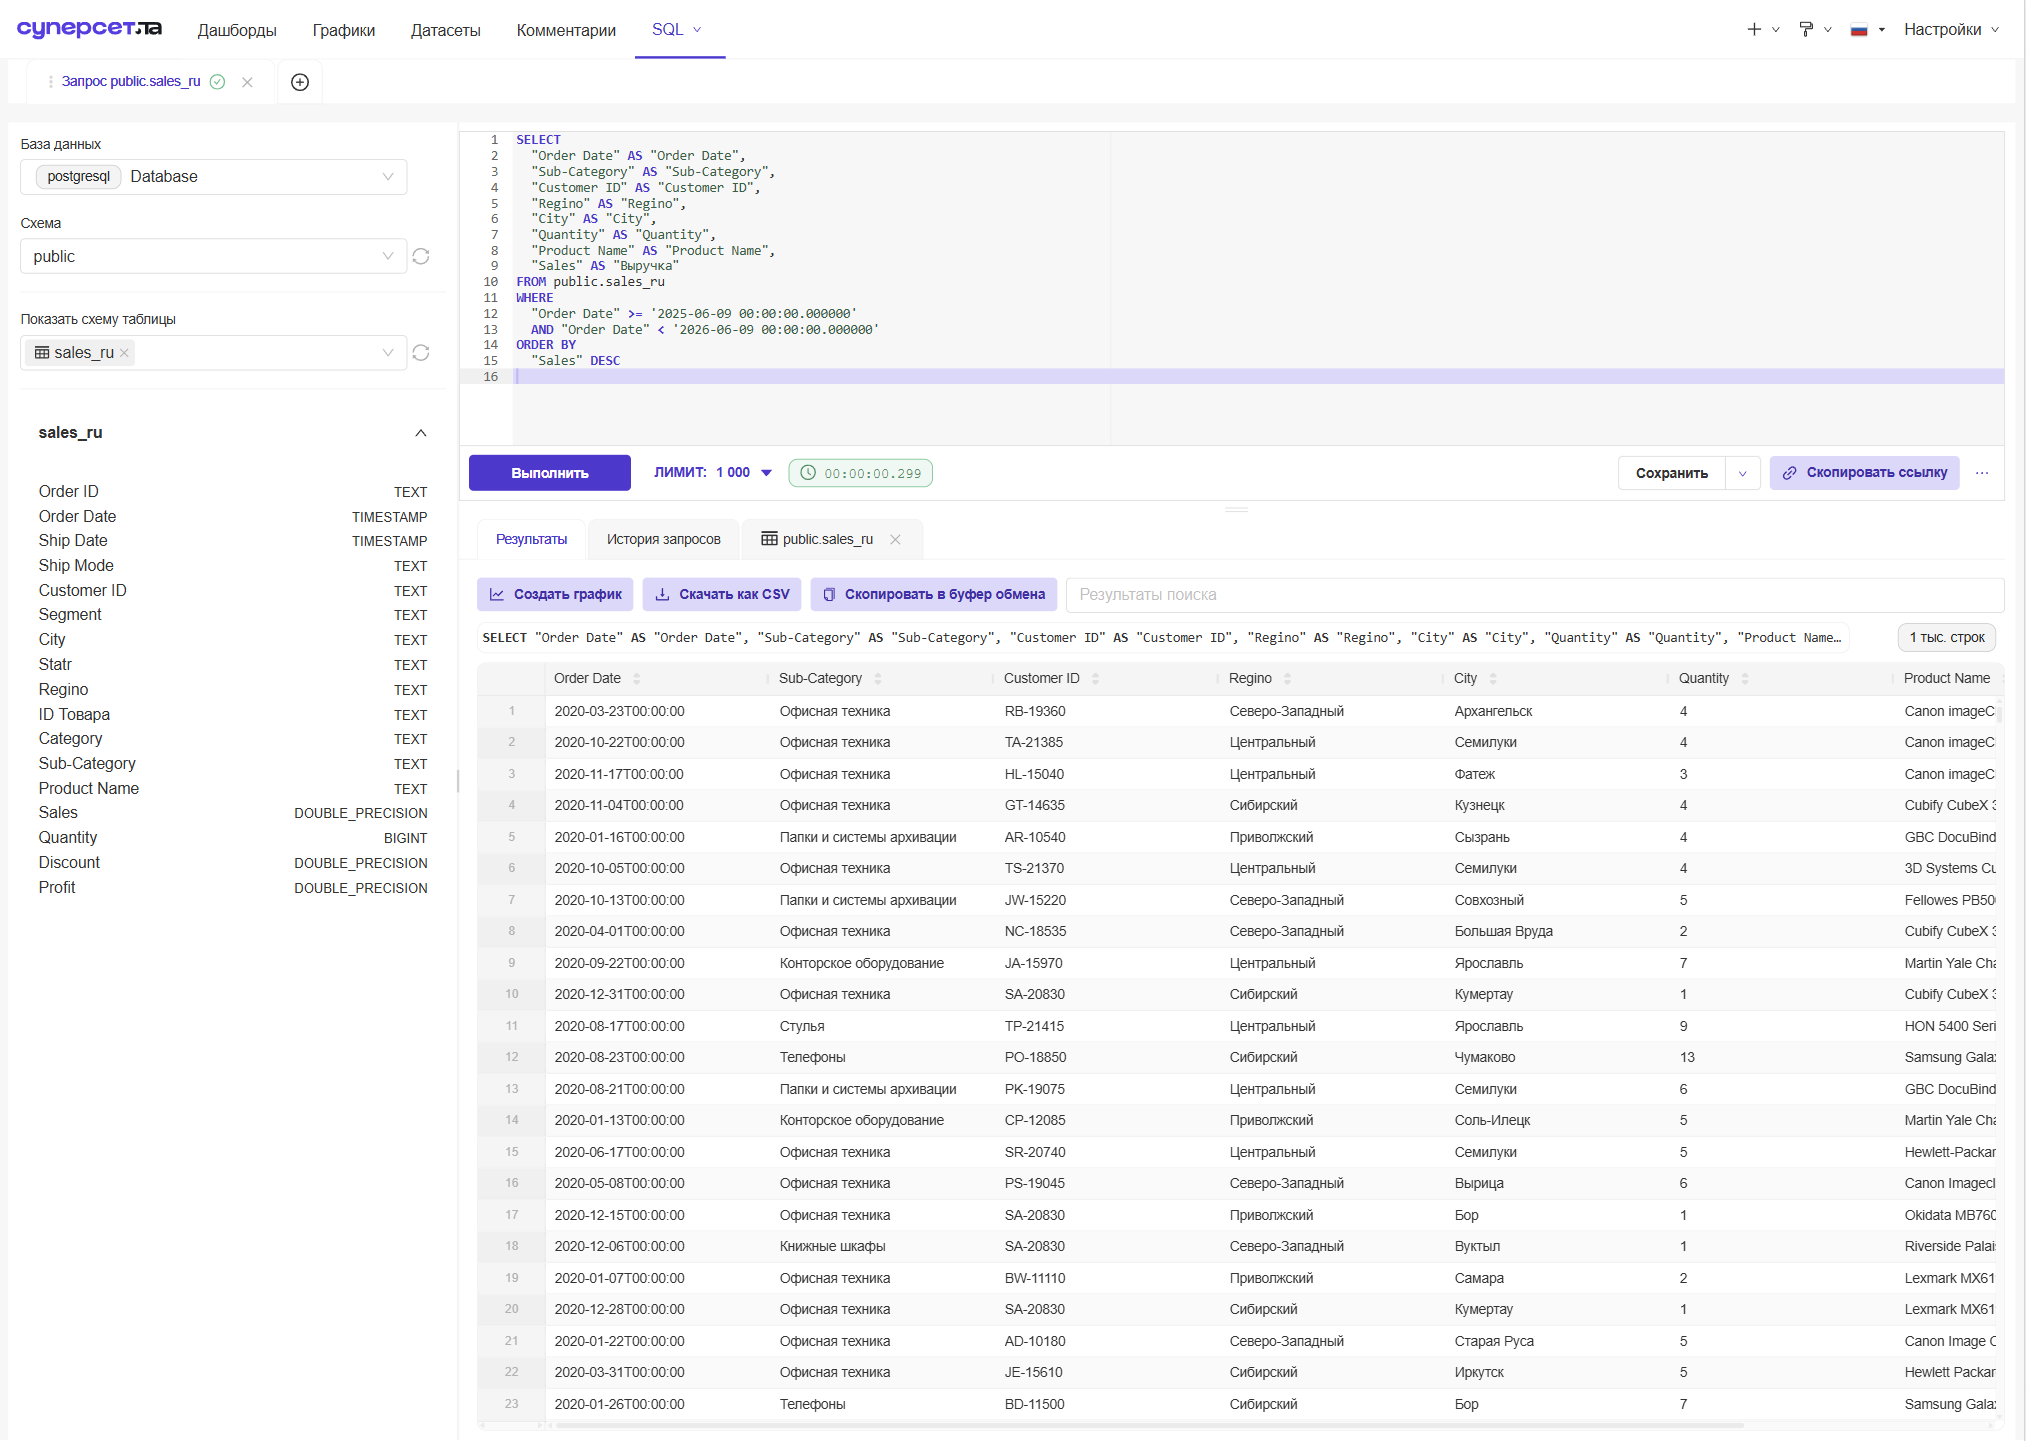Click the Product Name column header
2026x1441 pixels.
point(1947,678)
